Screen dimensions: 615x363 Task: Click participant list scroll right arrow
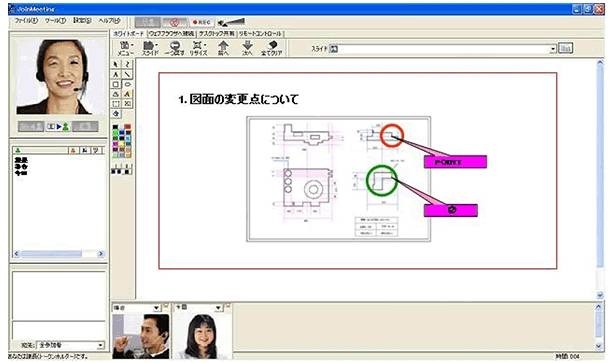(x=101, y=254)
